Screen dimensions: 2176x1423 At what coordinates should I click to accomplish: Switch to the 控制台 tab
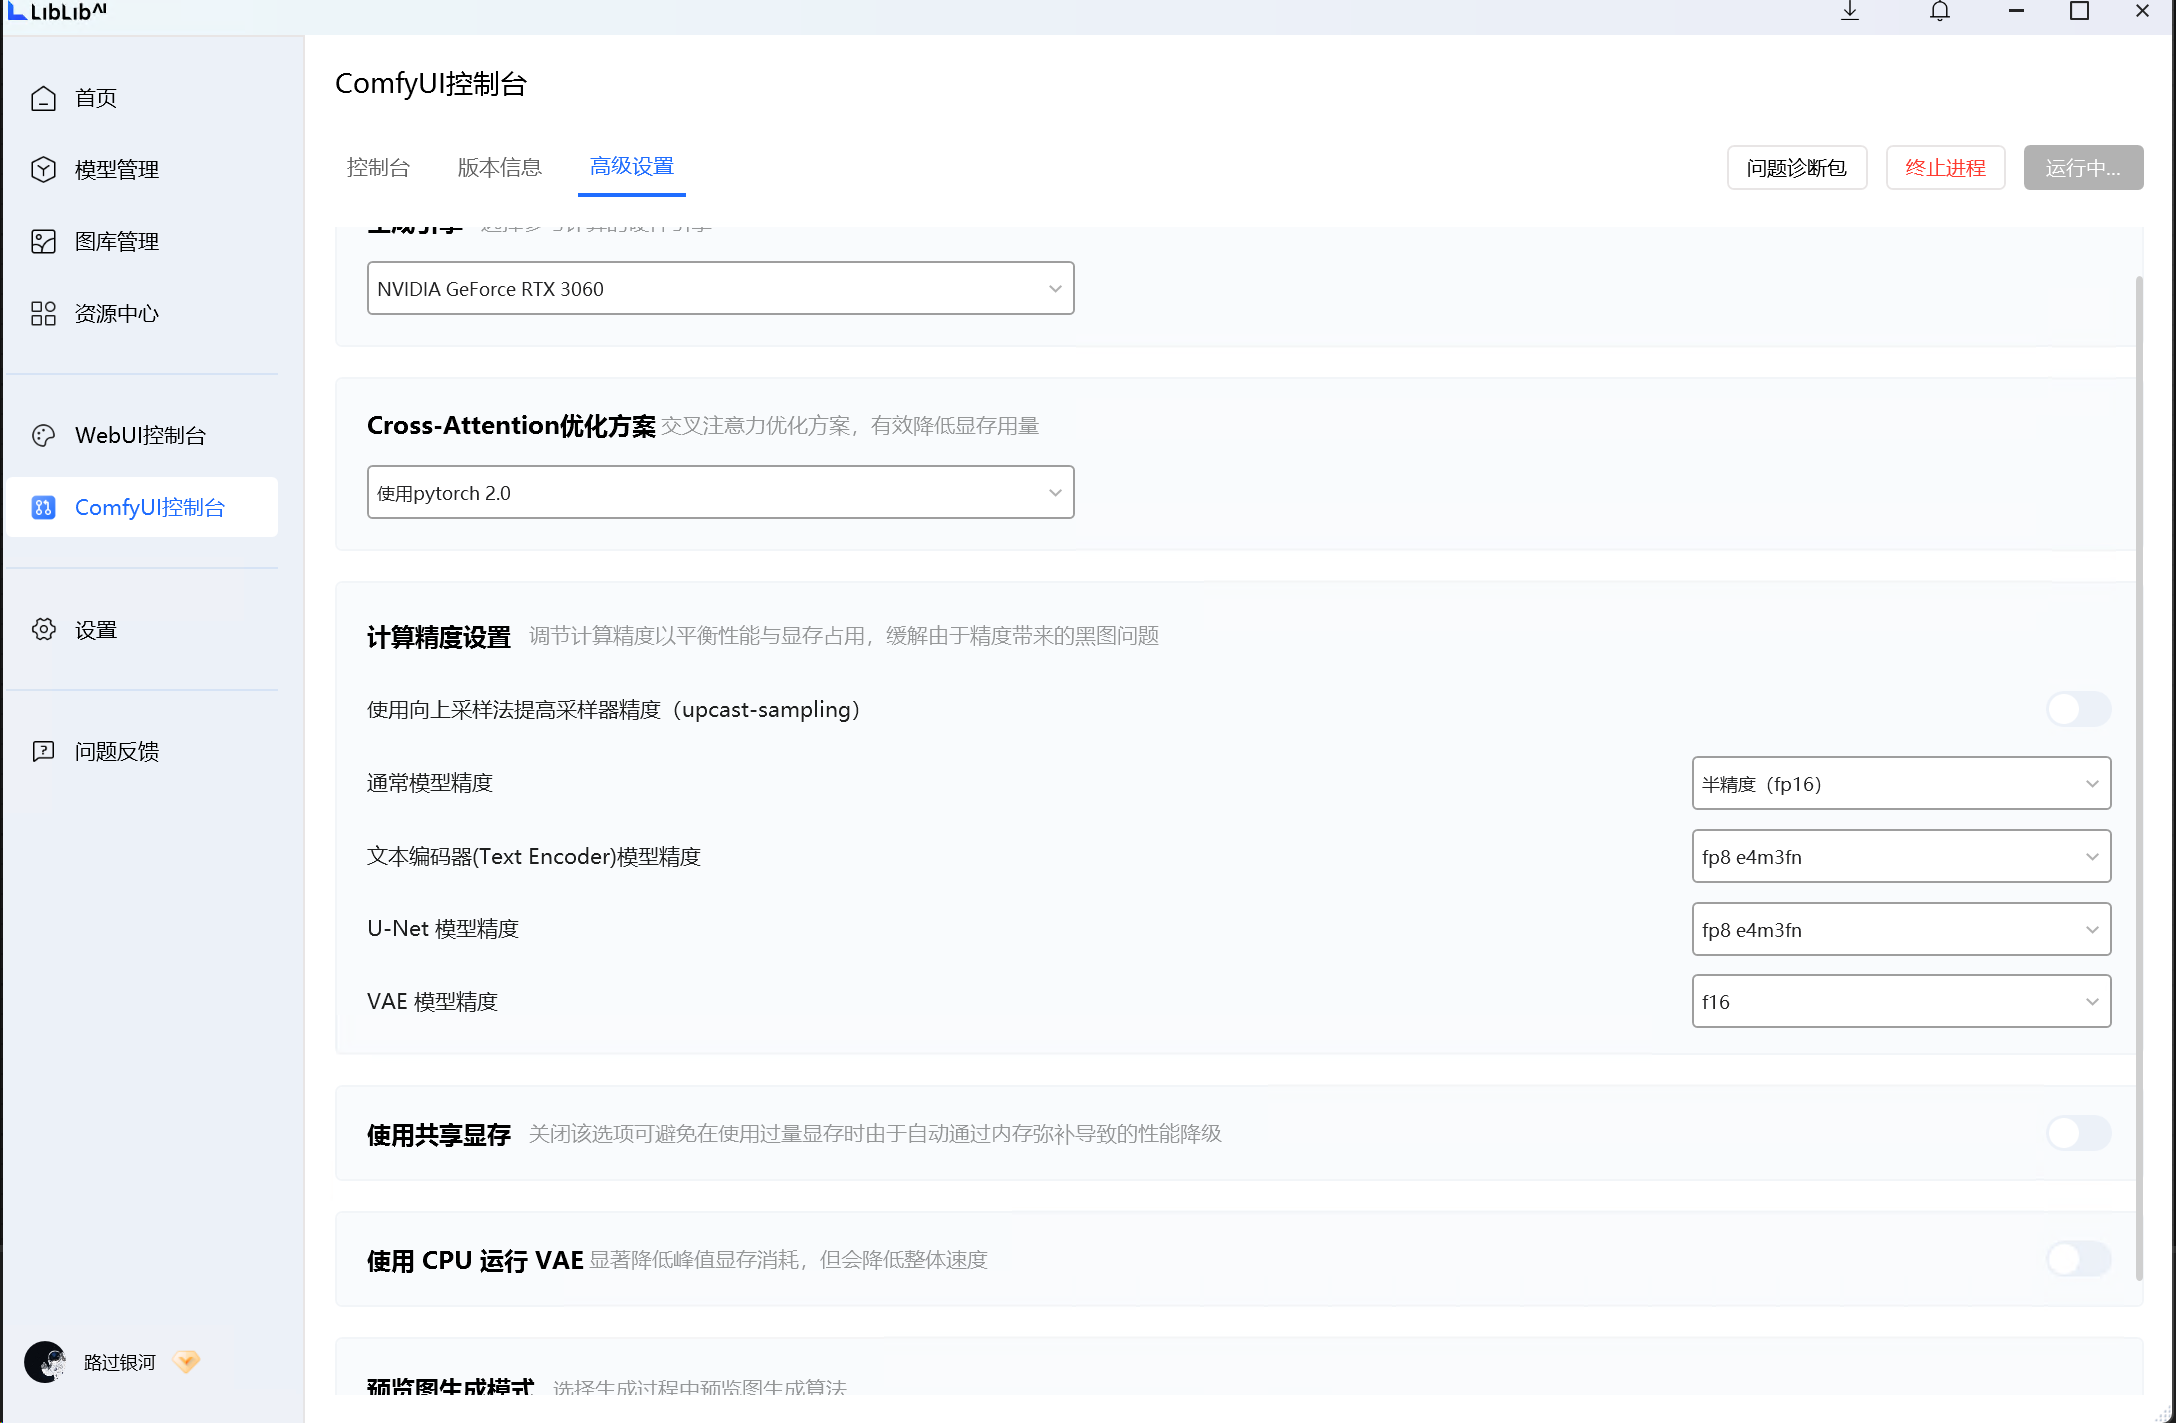pos(378,167)
